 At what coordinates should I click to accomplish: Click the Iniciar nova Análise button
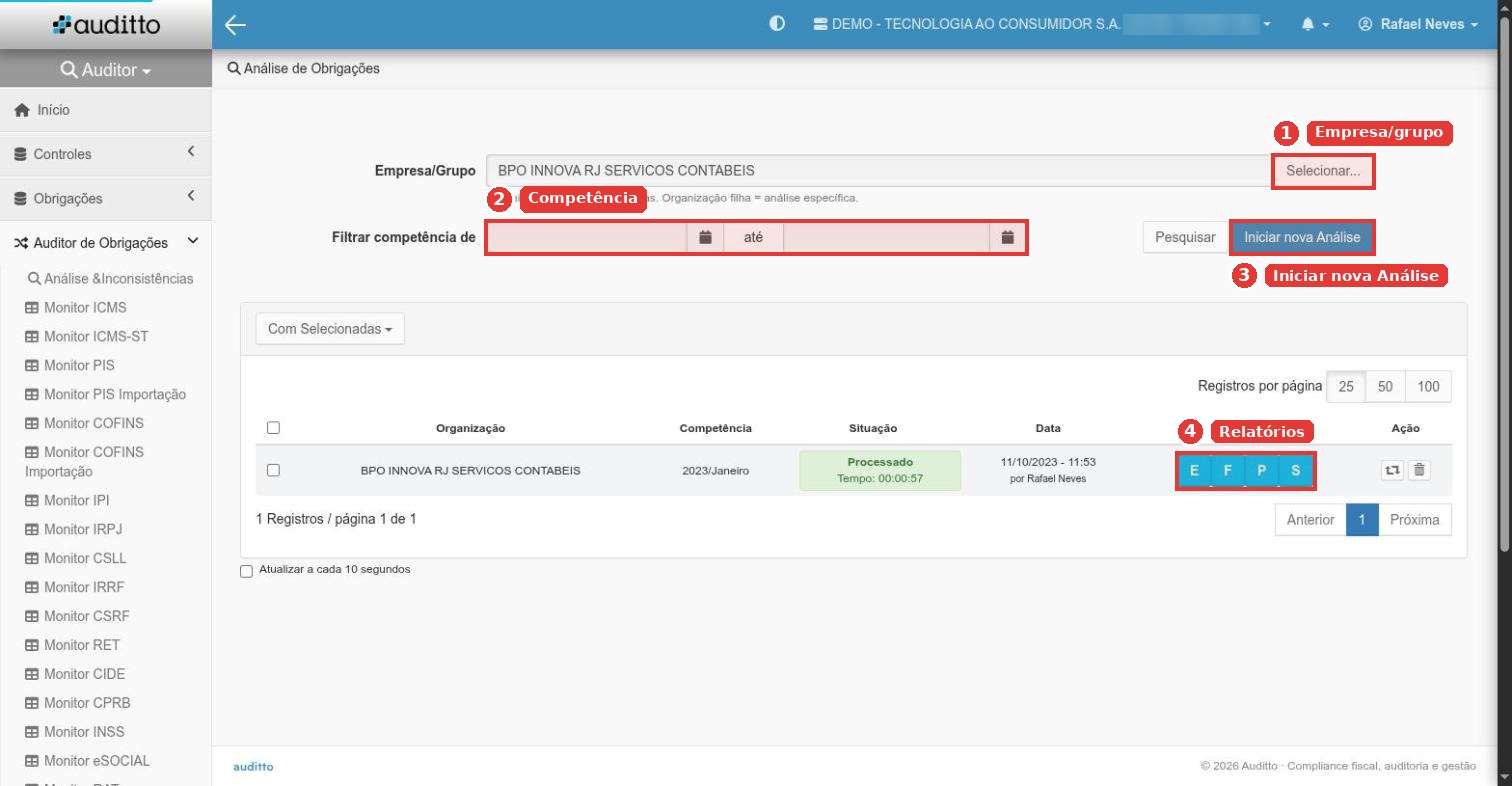coord(1302,238)
